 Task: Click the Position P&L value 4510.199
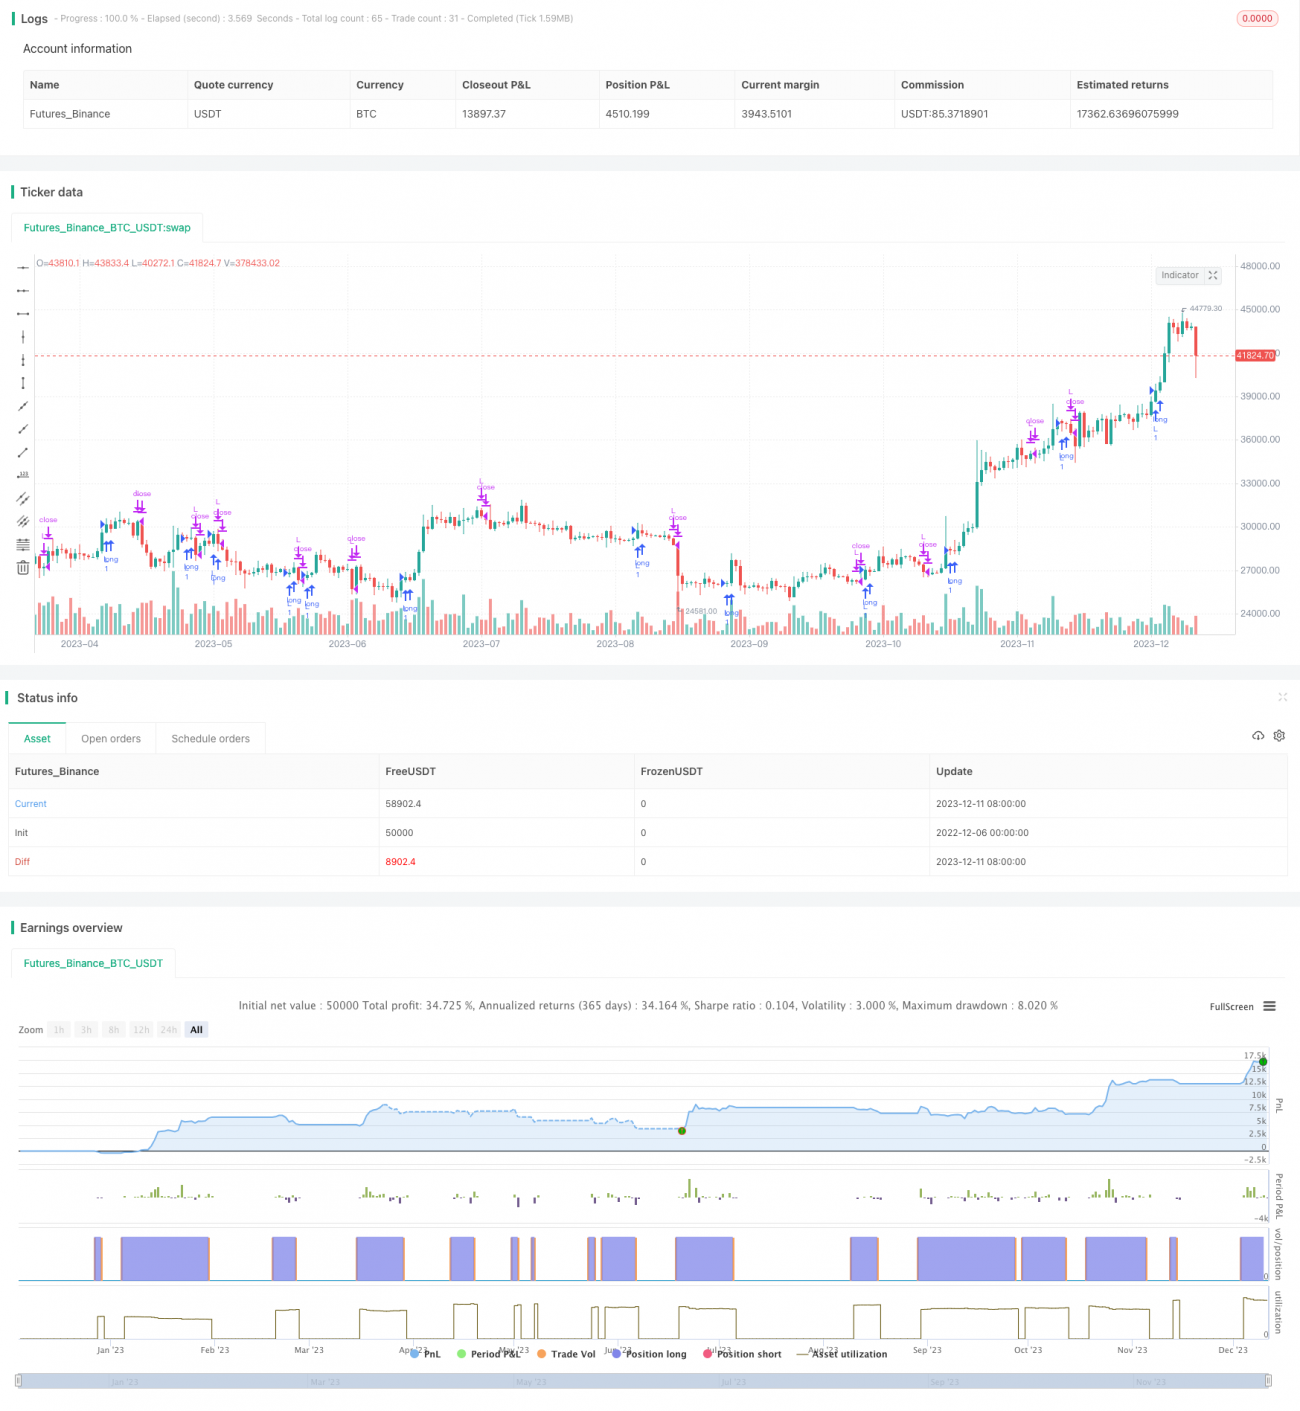627,114
